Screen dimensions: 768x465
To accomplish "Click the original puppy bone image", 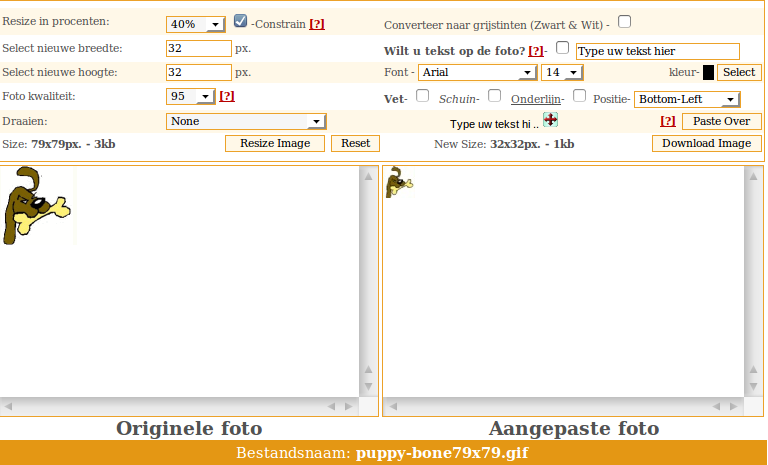I will pos(38,205).
